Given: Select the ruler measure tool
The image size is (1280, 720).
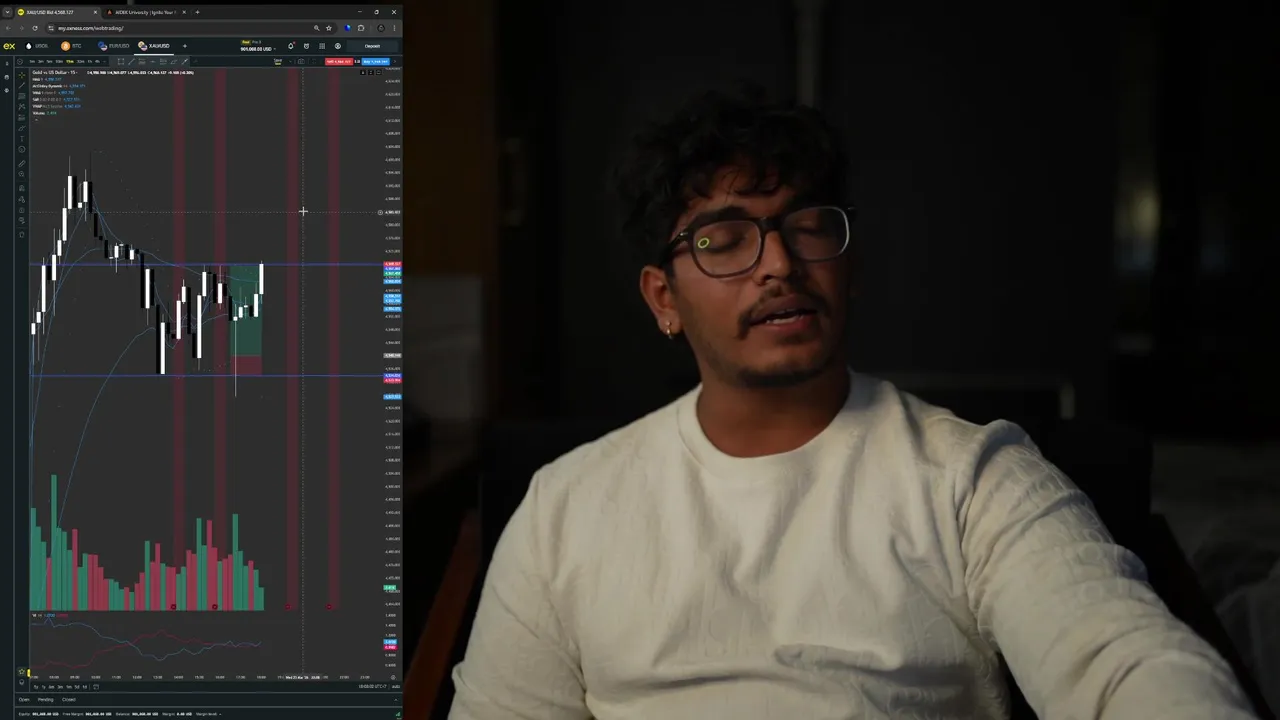Looking at the screenshot, I should tap(22, 163).
